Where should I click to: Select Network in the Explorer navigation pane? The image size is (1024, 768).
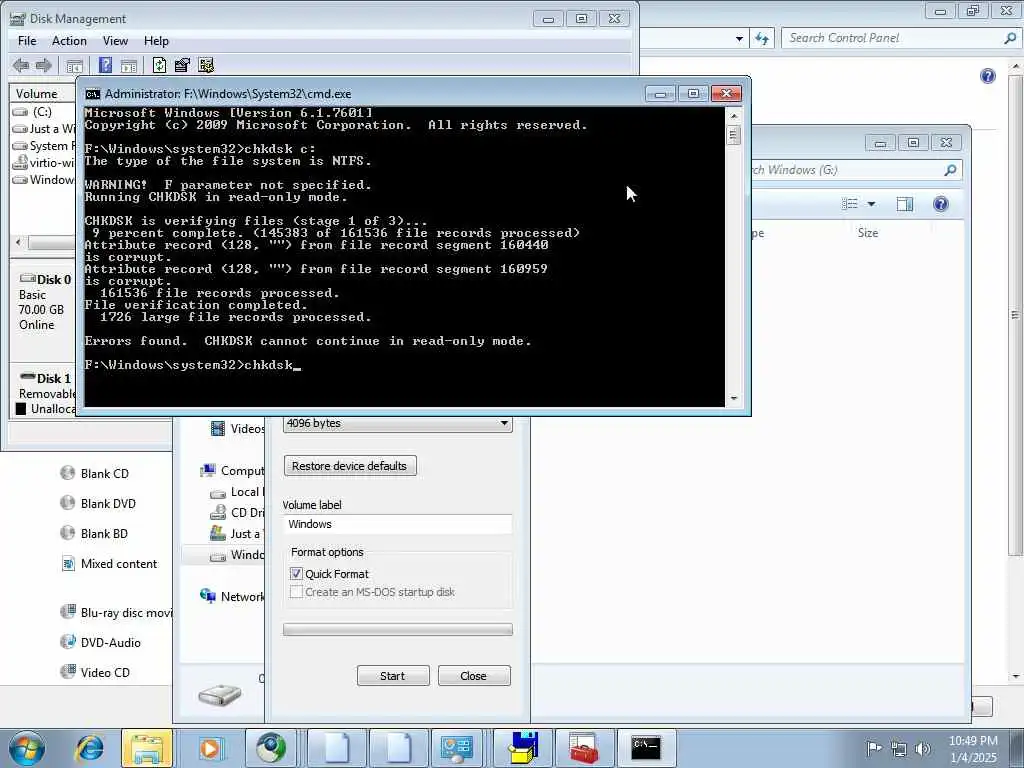pyautogui.click(x=232, y=596)
